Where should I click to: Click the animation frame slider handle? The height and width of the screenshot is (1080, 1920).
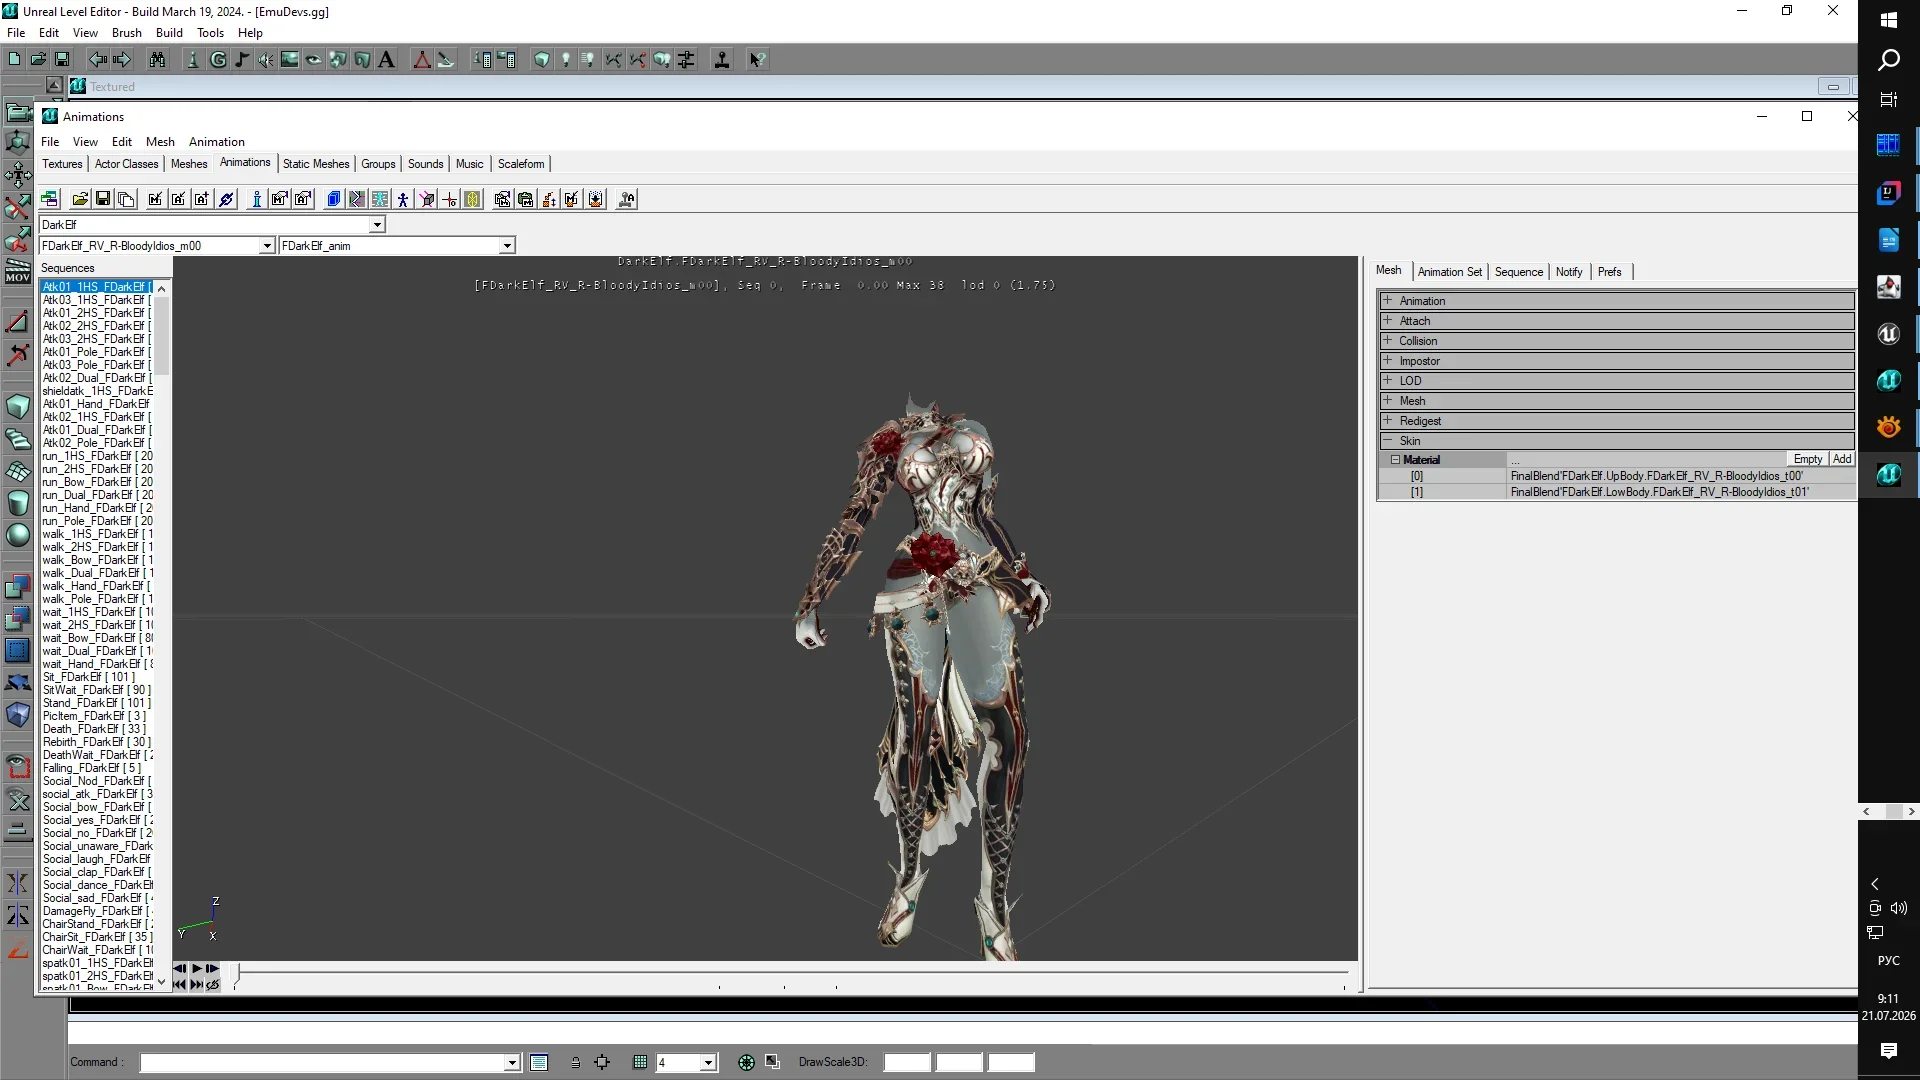click(x=237, y=974)
